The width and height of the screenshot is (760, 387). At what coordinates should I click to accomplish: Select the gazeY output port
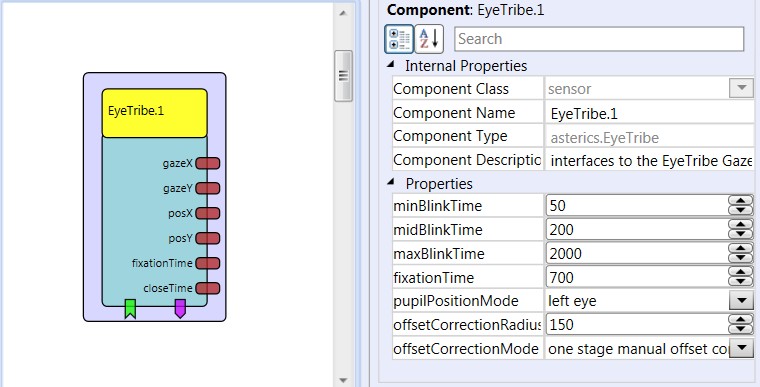tap(208, 188)
